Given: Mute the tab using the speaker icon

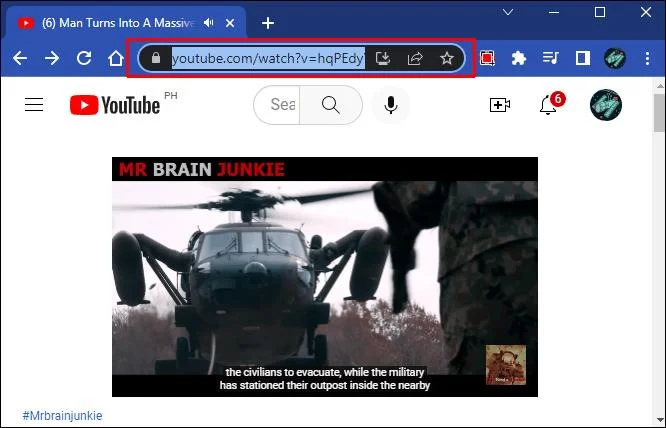Looking at the screenshot, I should click(209, 23).
